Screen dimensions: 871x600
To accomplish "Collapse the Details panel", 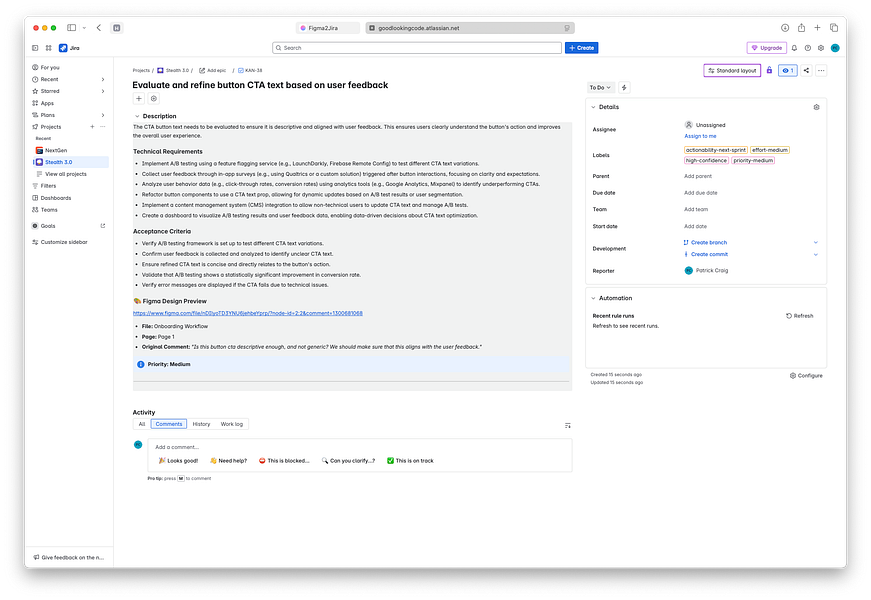I will point(594,107).
